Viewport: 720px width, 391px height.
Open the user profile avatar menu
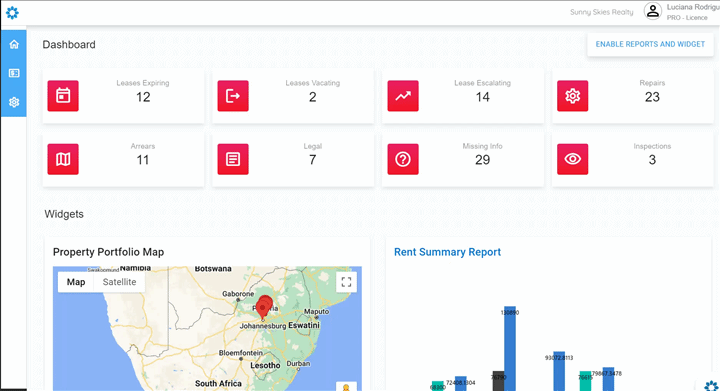(652, 11)
